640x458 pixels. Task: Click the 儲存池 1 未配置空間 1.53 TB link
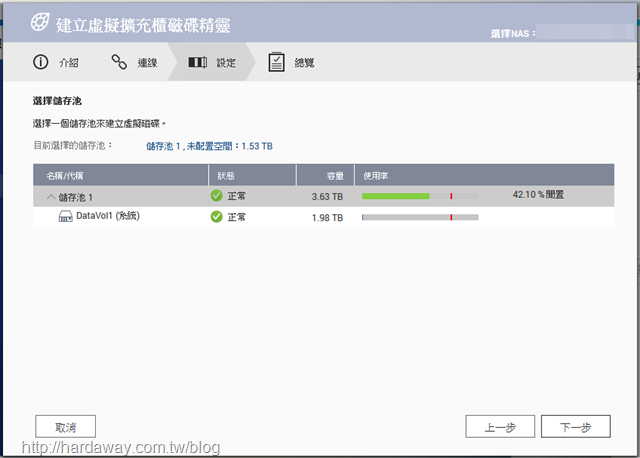209,146
